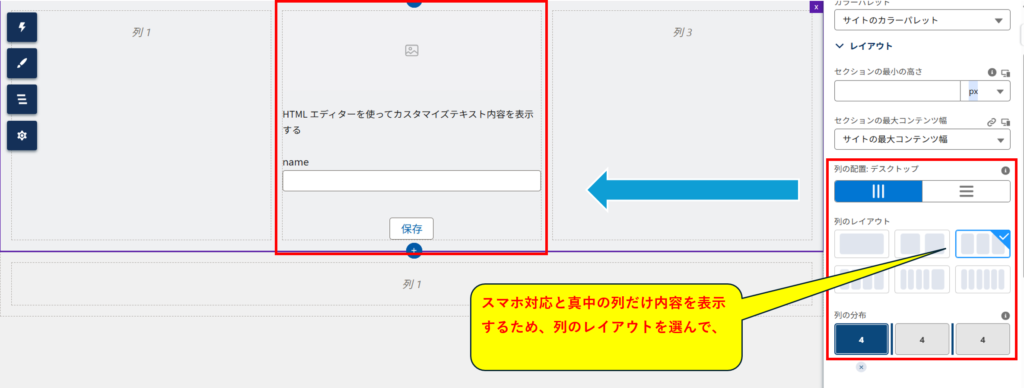Open サイトの最大コンテンツ幅 dropdown
Screen dimensions: 1024x388
pos(922,140)
